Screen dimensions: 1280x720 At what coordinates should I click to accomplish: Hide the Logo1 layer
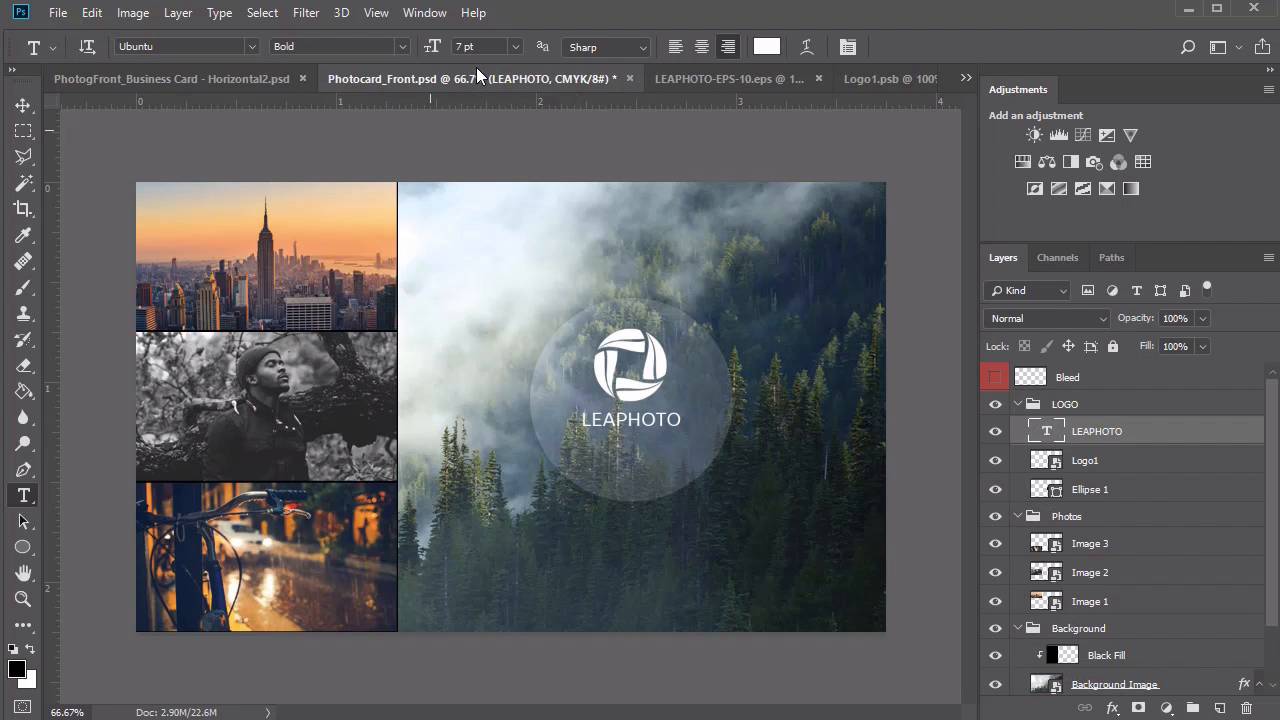coord(995,460)
